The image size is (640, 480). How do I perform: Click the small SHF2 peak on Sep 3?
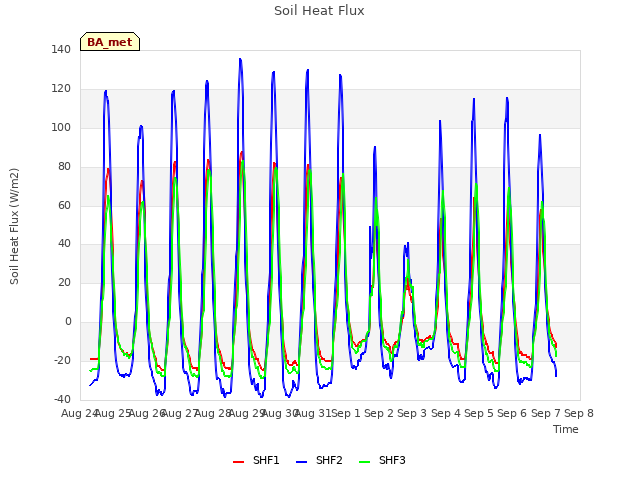(x=407, y=245)
